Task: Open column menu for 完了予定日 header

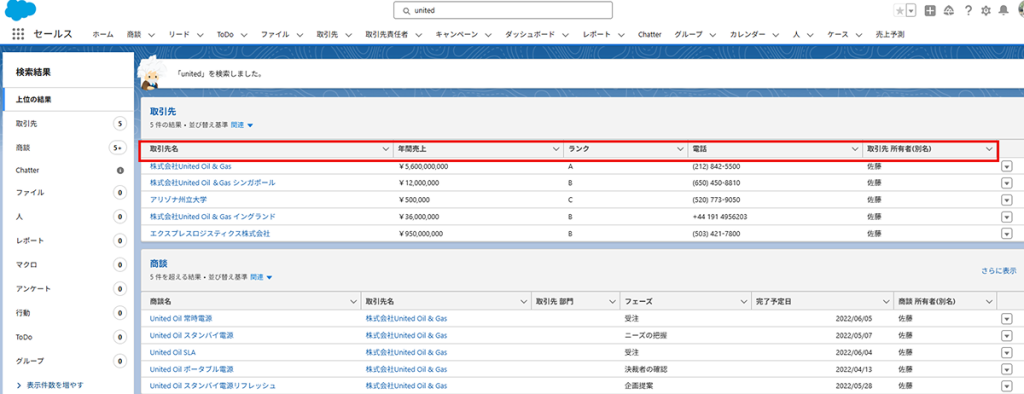Action: pyautogui.click(x=886, y=302)
